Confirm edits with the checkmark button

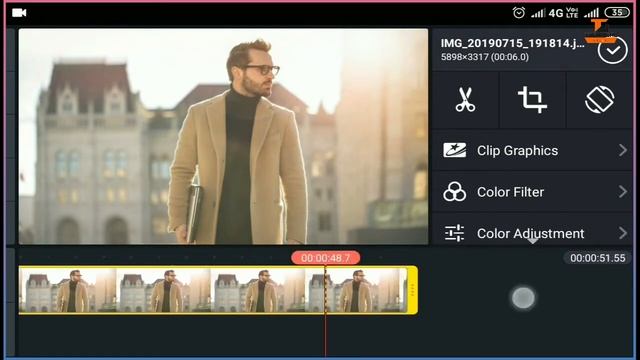pyautogui.click(x=612, y=50)
